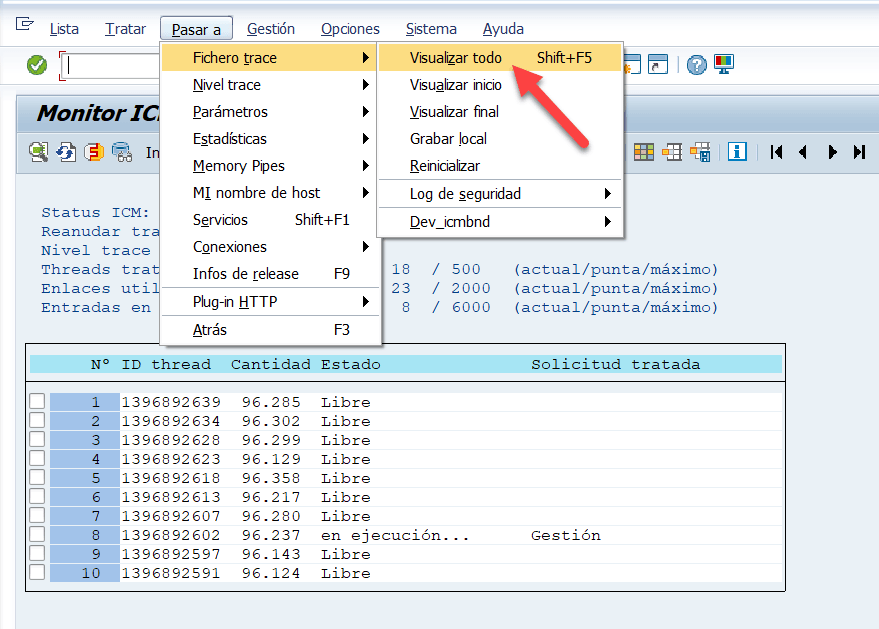Open the Gestión menu
This screenshot has width=879, height=629.
point(270,29)
